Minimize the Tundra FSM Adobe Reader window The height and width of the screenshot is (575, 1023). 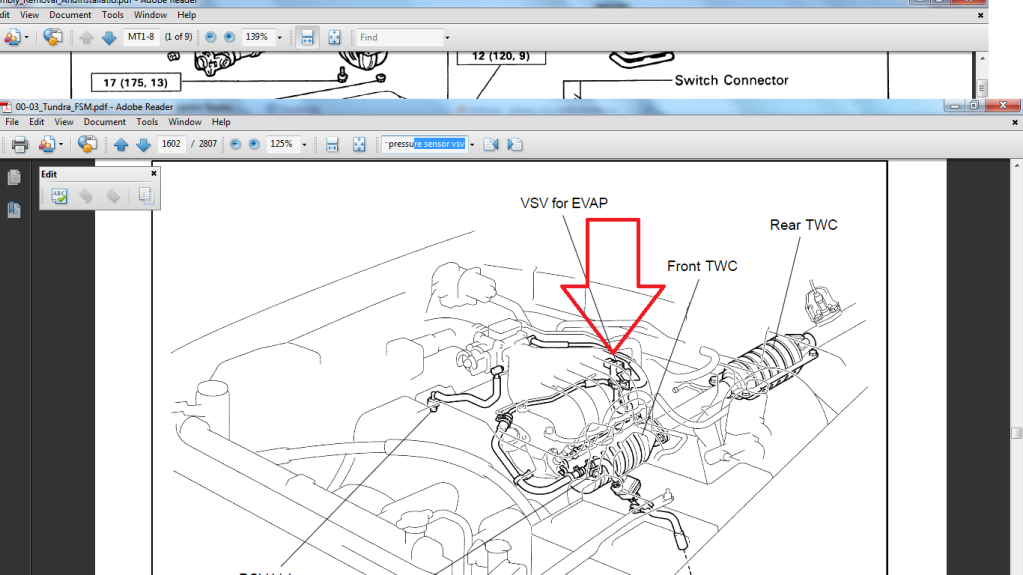[x=954, y=105]
